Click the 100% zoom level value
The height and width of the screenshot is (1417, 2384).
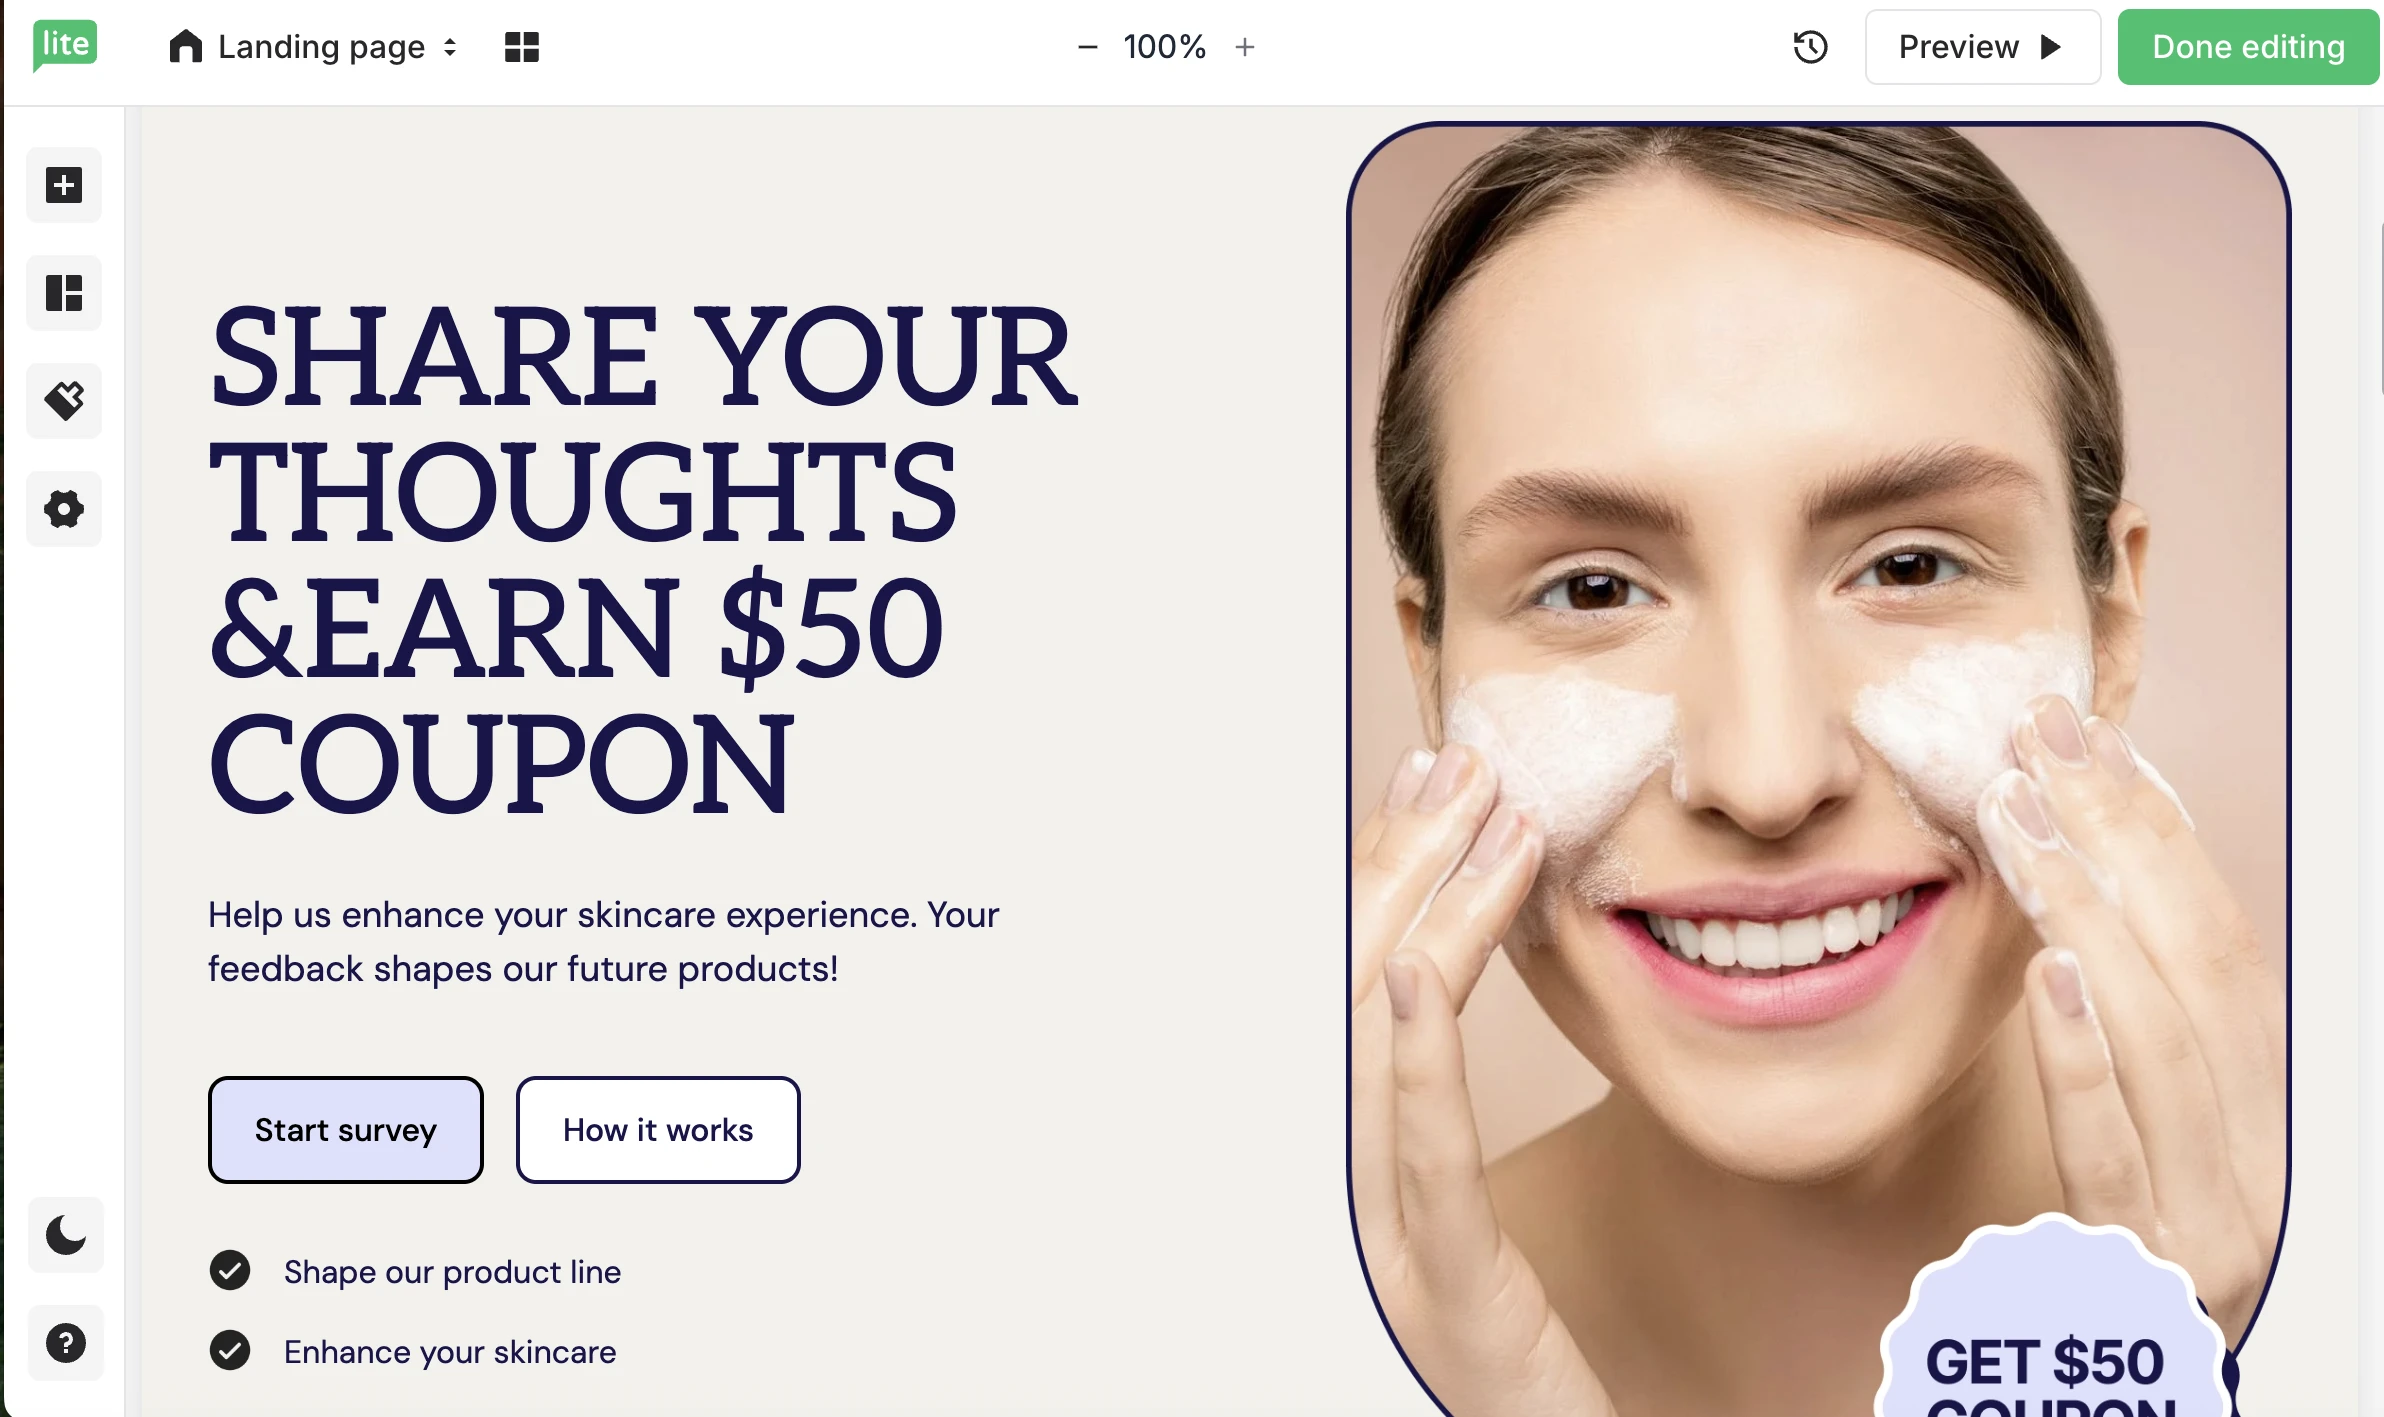coord(1165,47)
